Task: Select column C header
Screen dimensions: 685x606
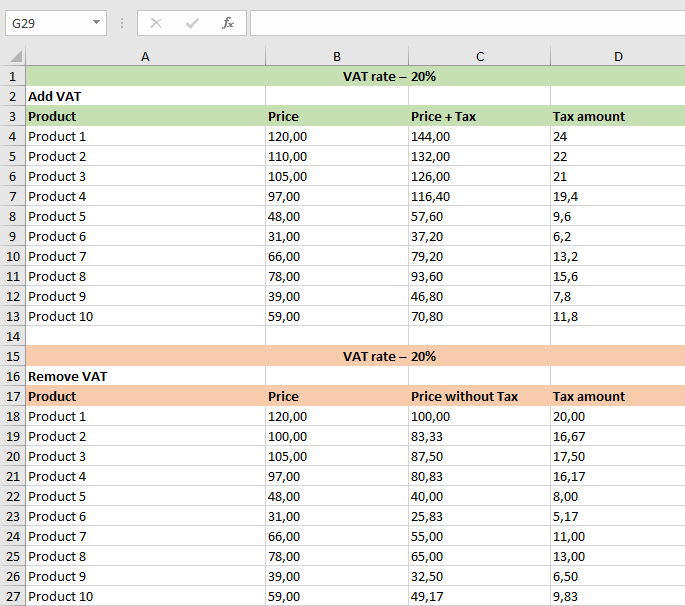Action: (x=479, y=57)
